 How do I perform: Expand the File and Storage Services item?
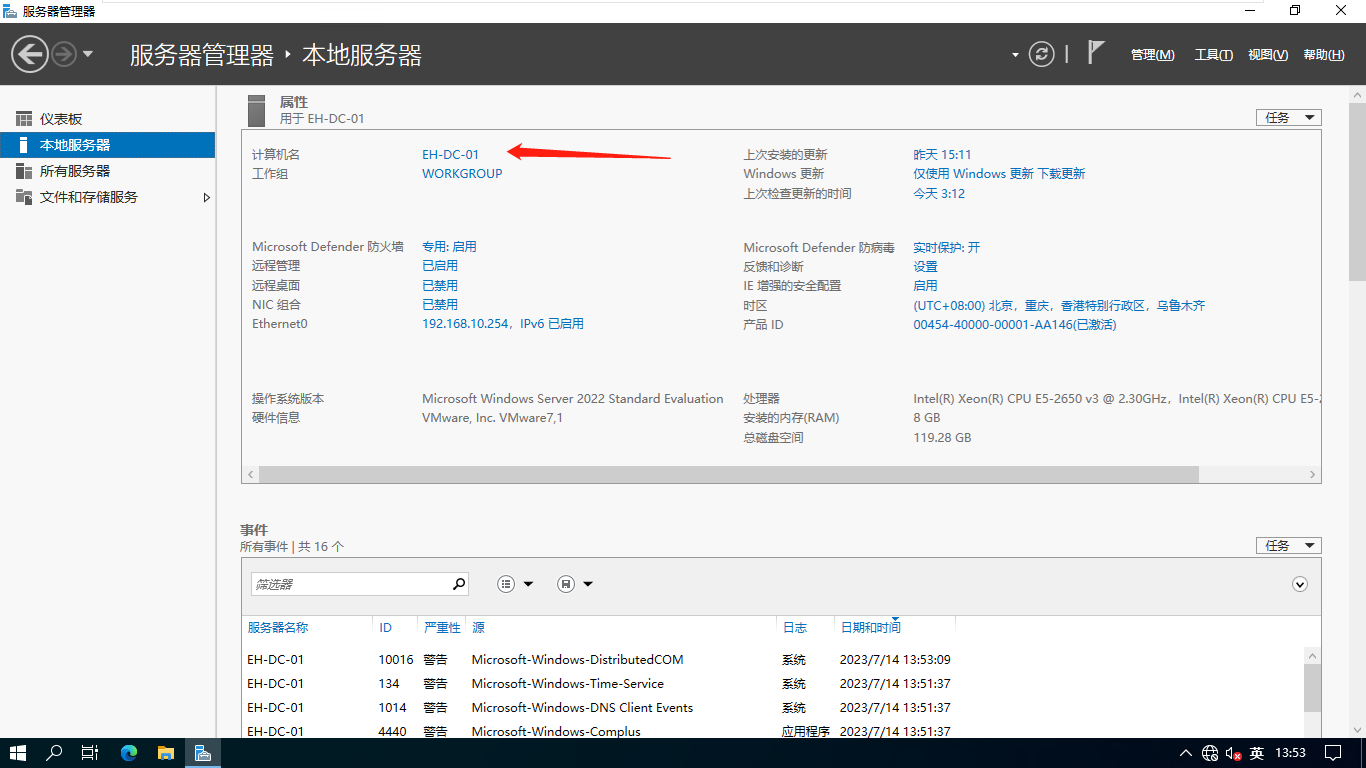(207, 198)
